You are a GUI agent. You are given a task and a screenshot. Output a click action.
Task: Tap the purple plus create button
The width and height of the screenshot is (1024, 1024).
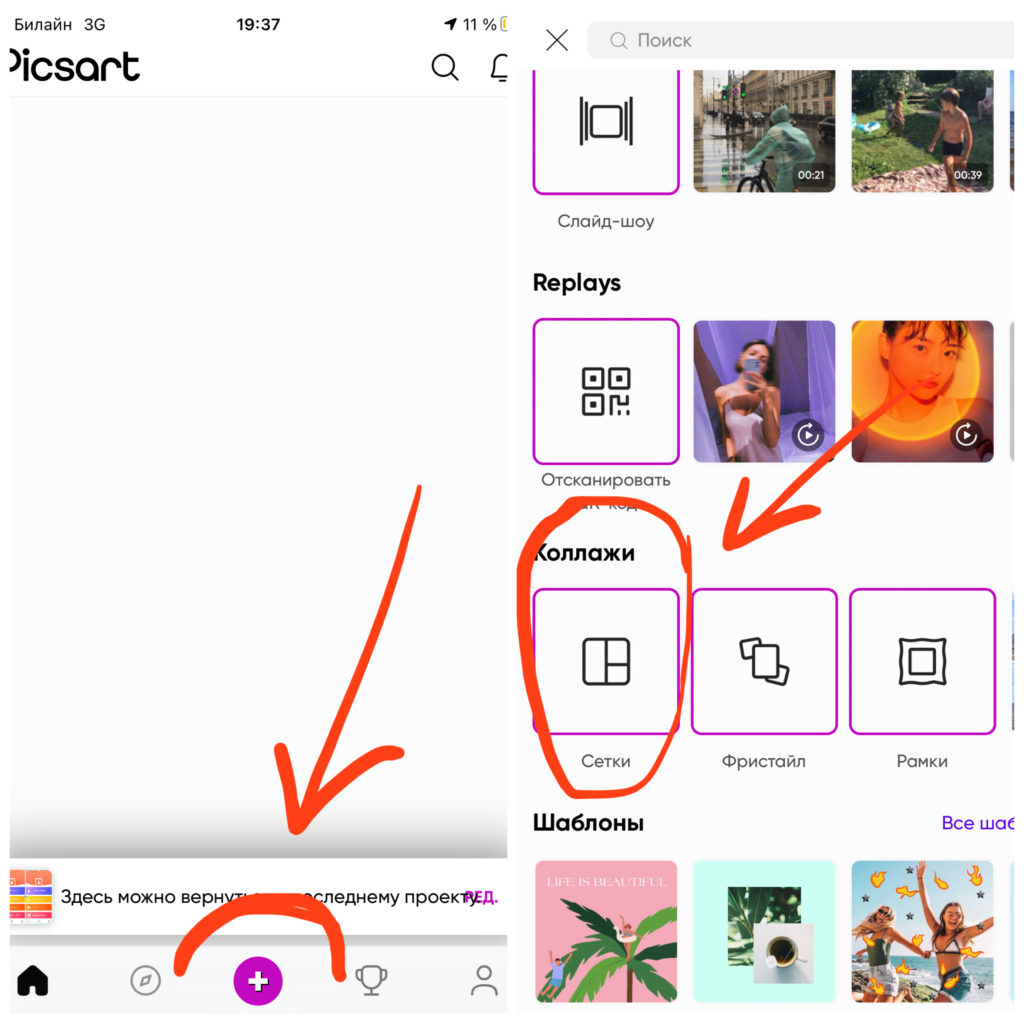258,980
